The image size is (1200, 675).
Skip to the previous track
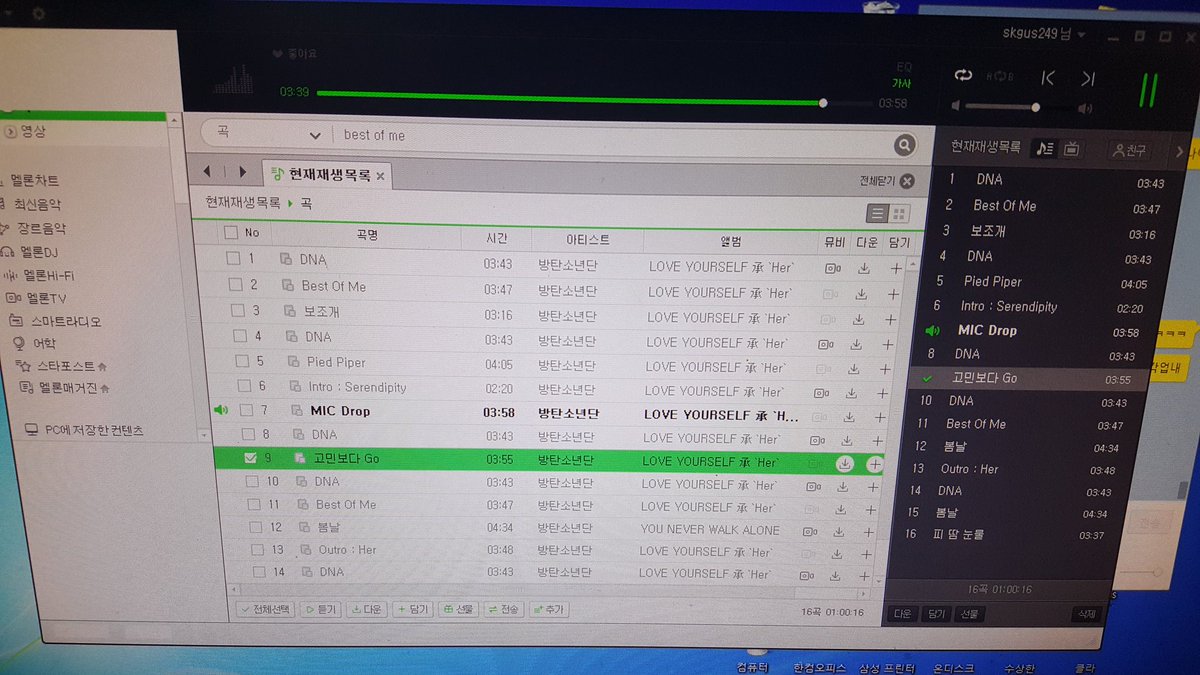[1048, 78]
